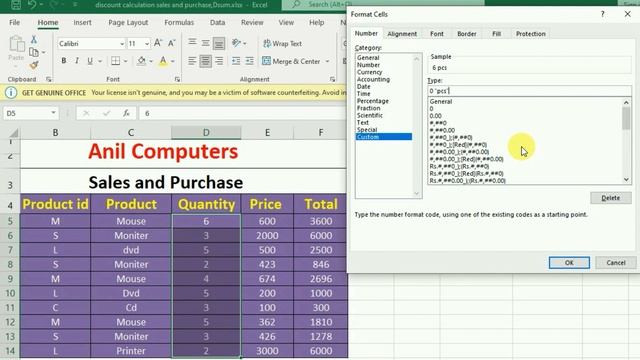
Task: Switch to the Data ribbon tab
Action: pyautogui.click(x=218, y=22)
